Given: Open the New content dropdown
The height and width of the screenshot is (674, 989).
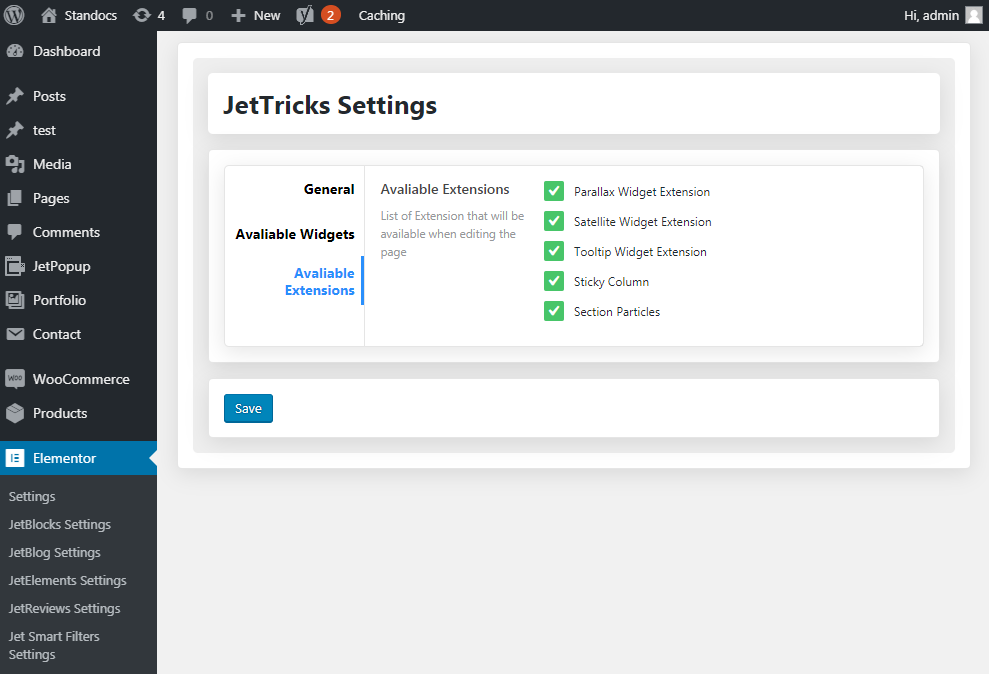Looking at the screenshot, I should coord(255,16).
